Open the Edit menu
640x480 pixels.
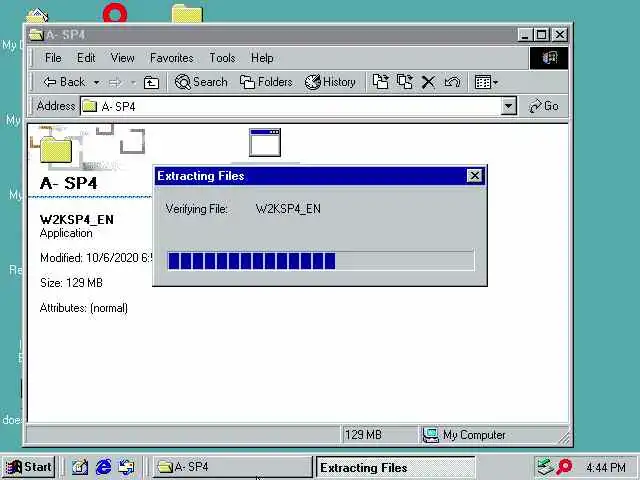[86, 58]
